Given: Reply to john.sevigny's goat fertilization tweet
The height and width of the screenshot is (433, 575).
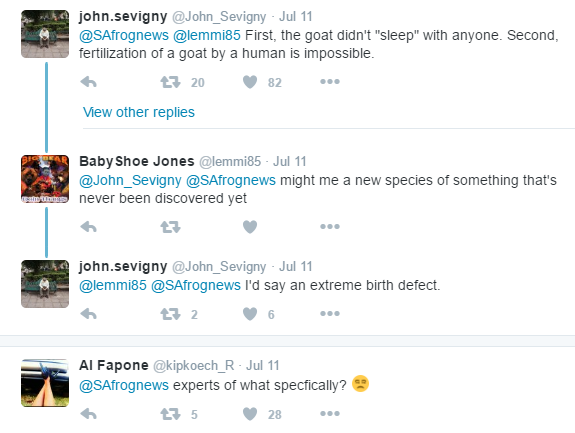Looking at the screenshot, I should [88, 82].
